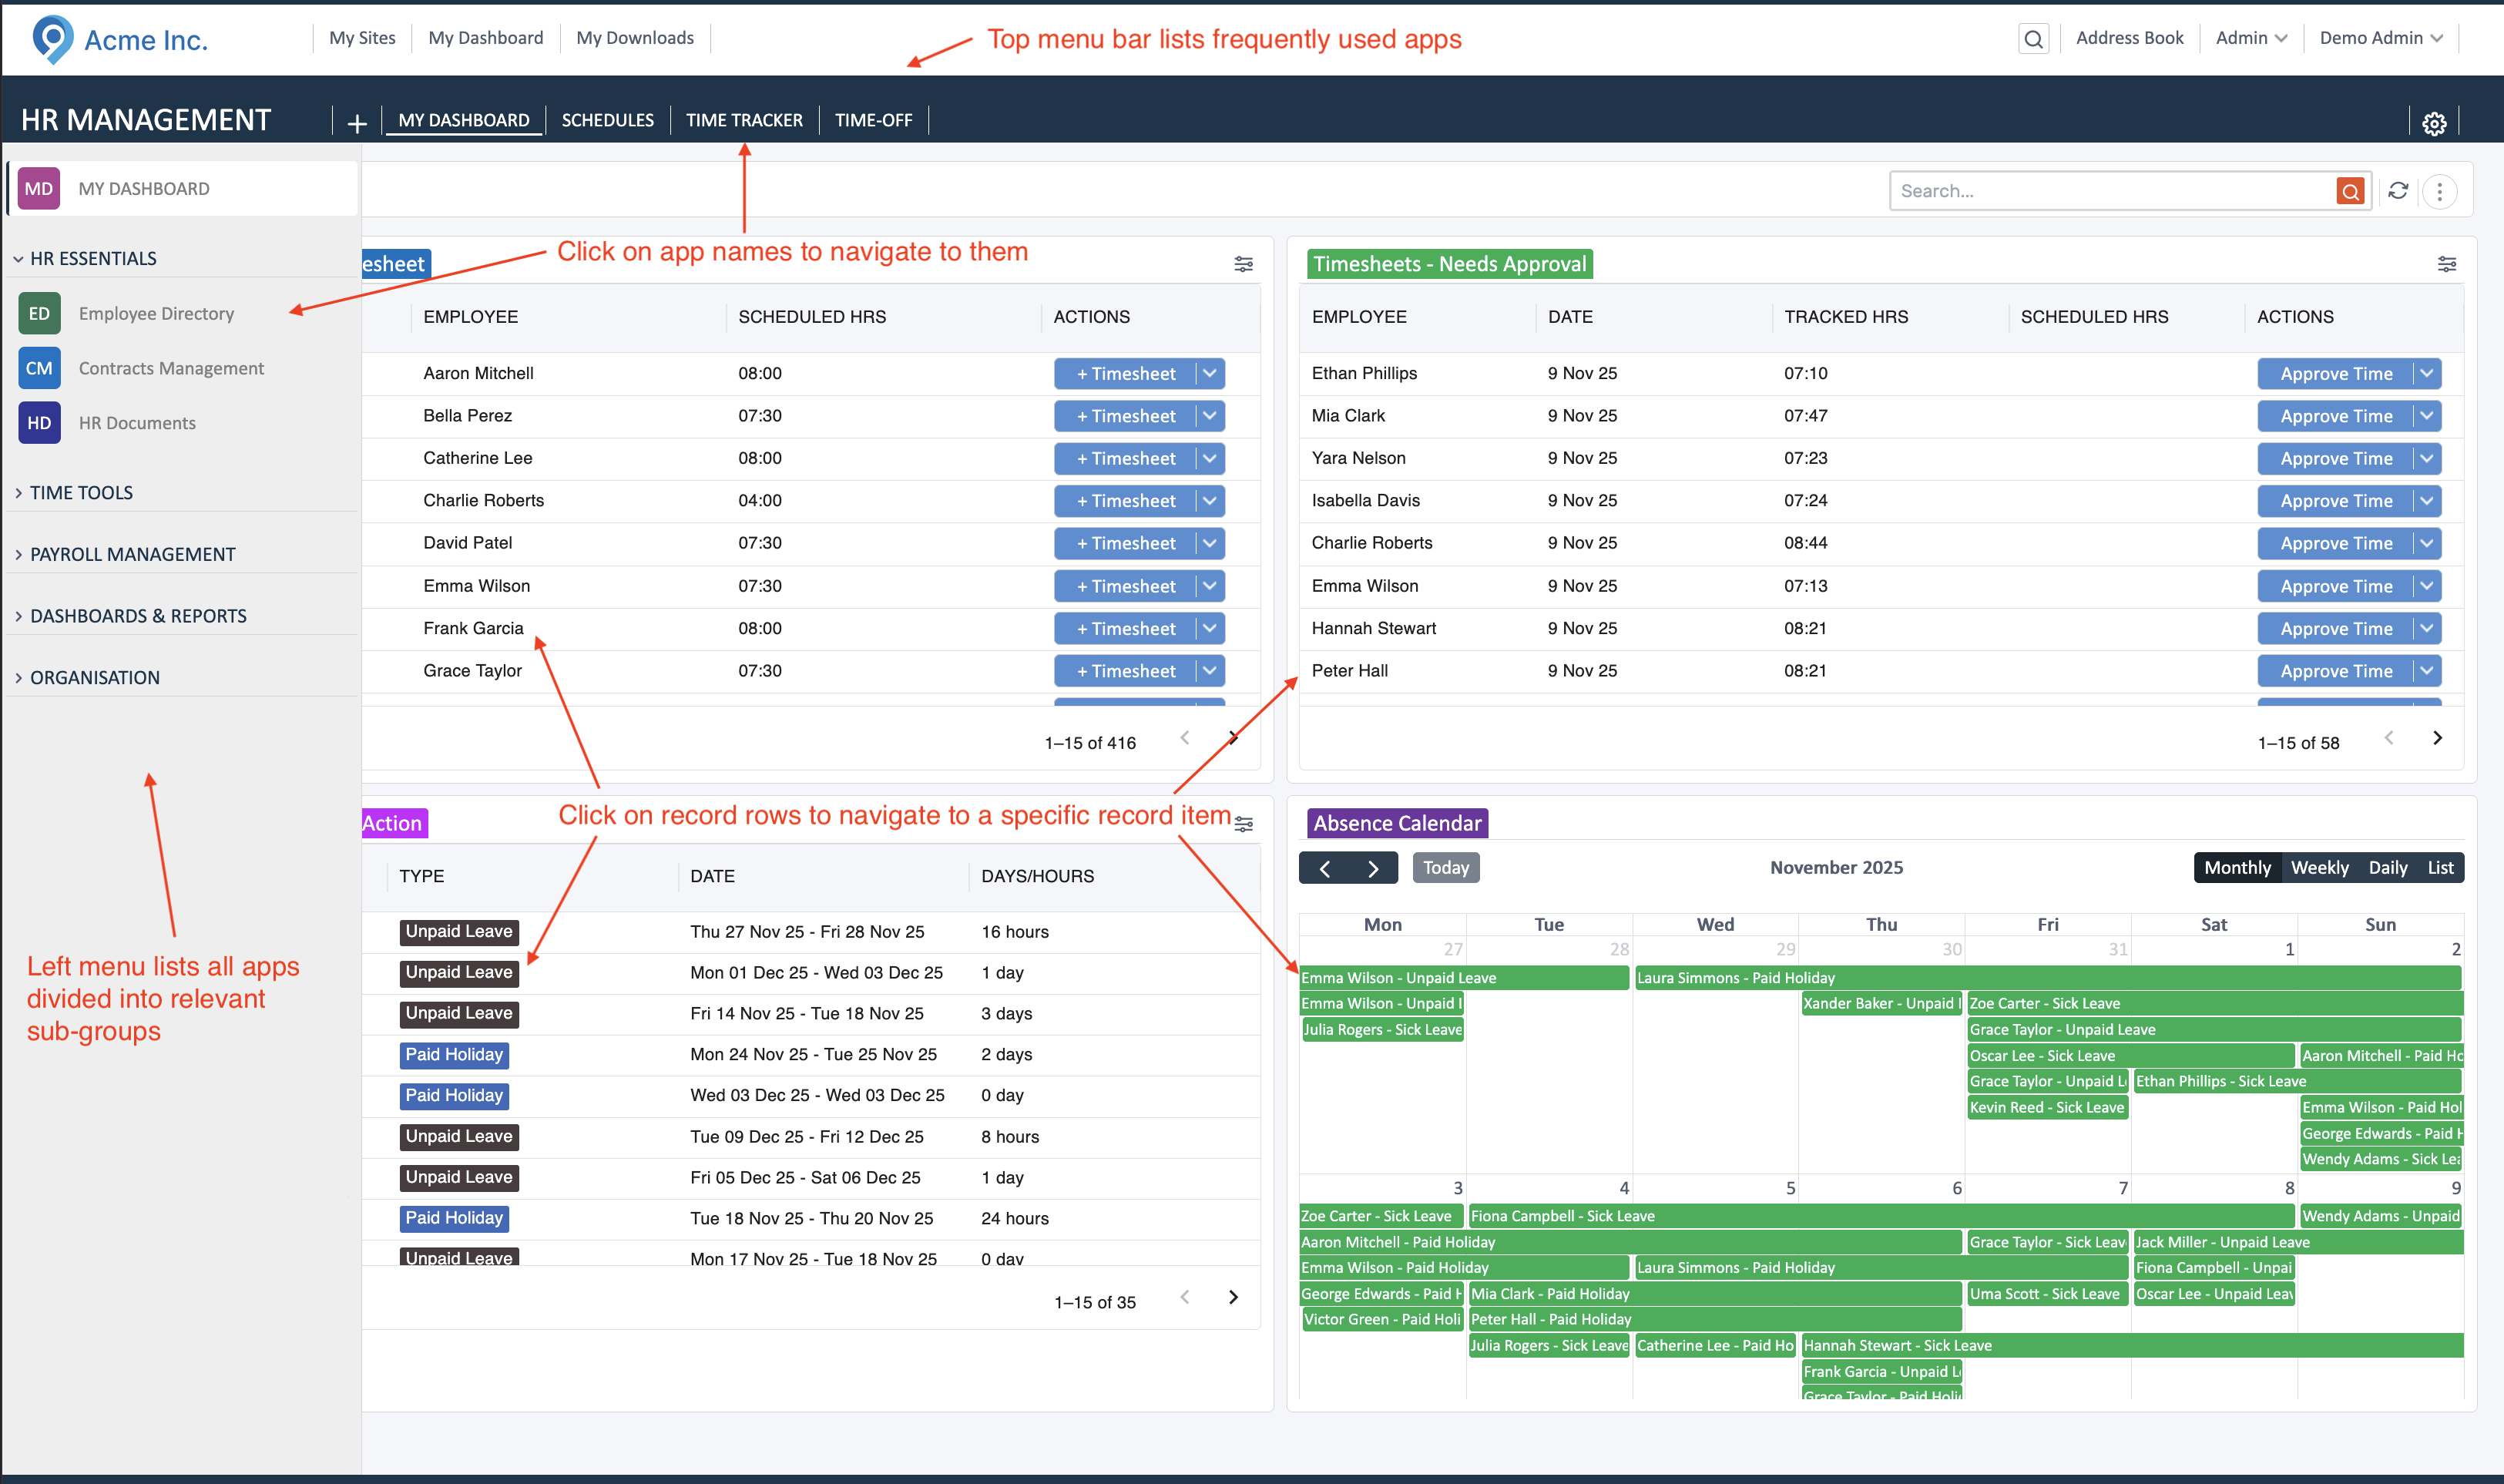Click the orange search submit icon
This screenshot has width=2504, height=1484.
point(2351,190)
